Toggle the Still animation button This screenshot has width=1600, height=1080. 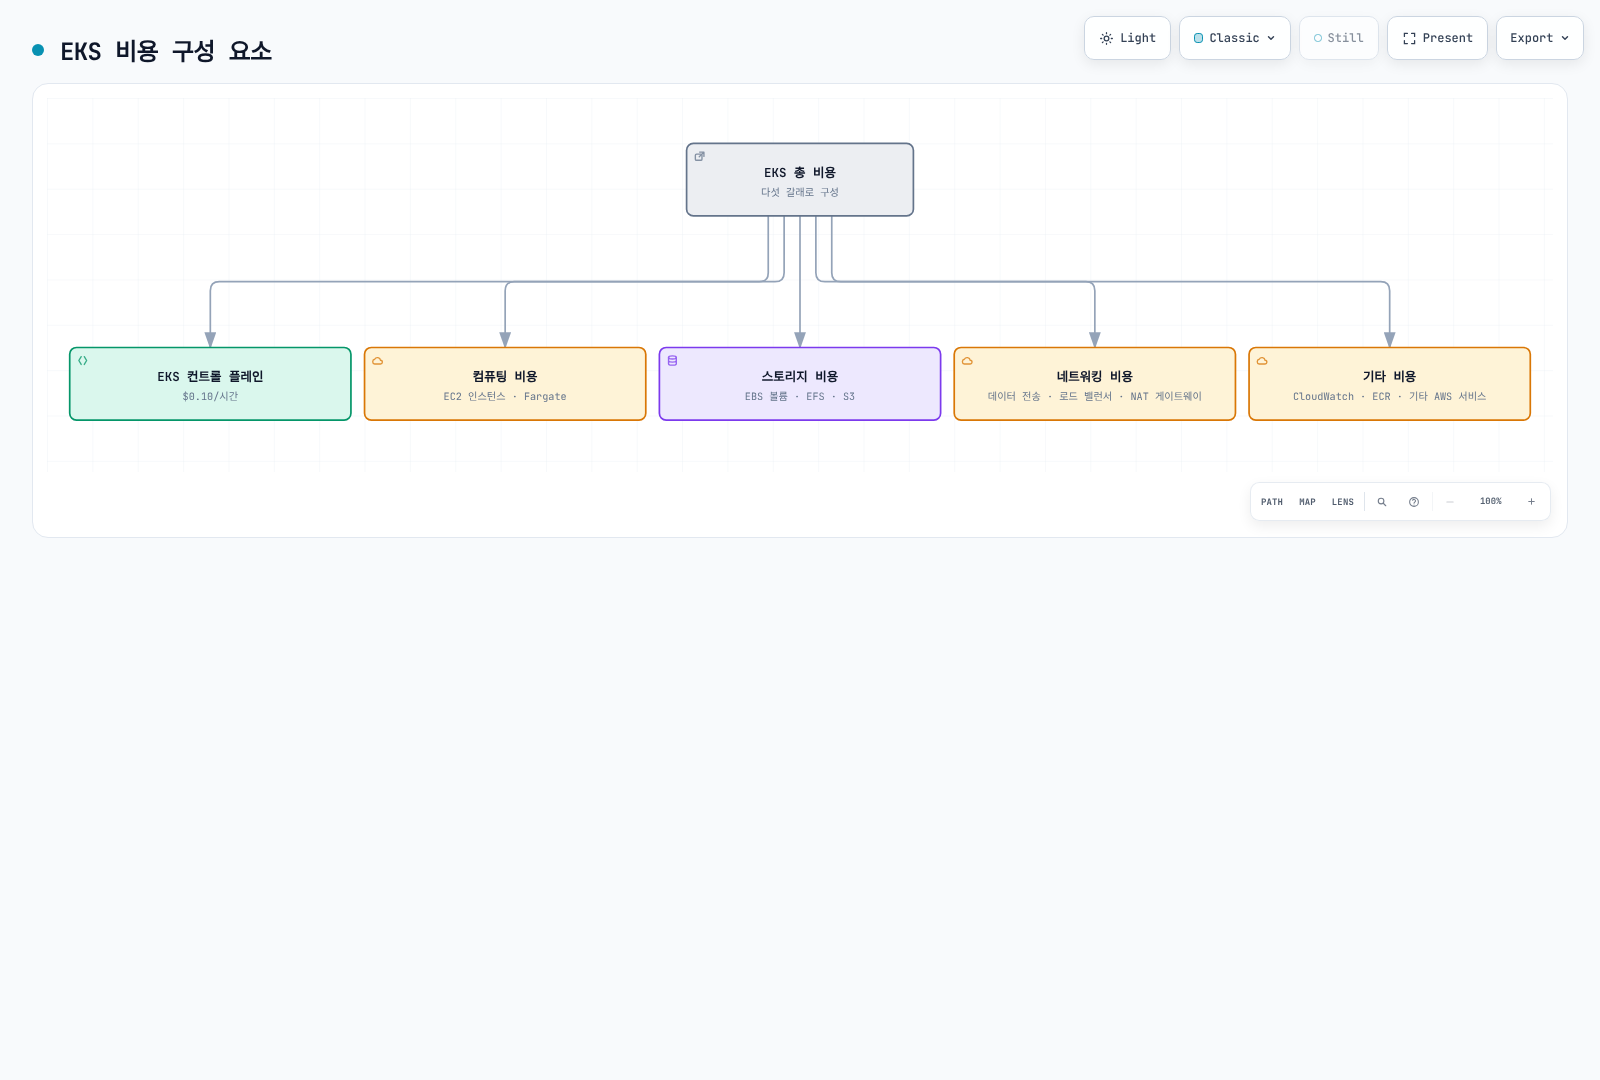(x=1339, y=38)
